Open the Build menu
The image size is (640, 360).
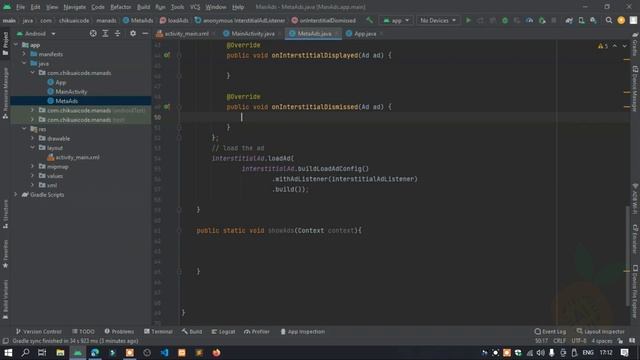point(143,7)
